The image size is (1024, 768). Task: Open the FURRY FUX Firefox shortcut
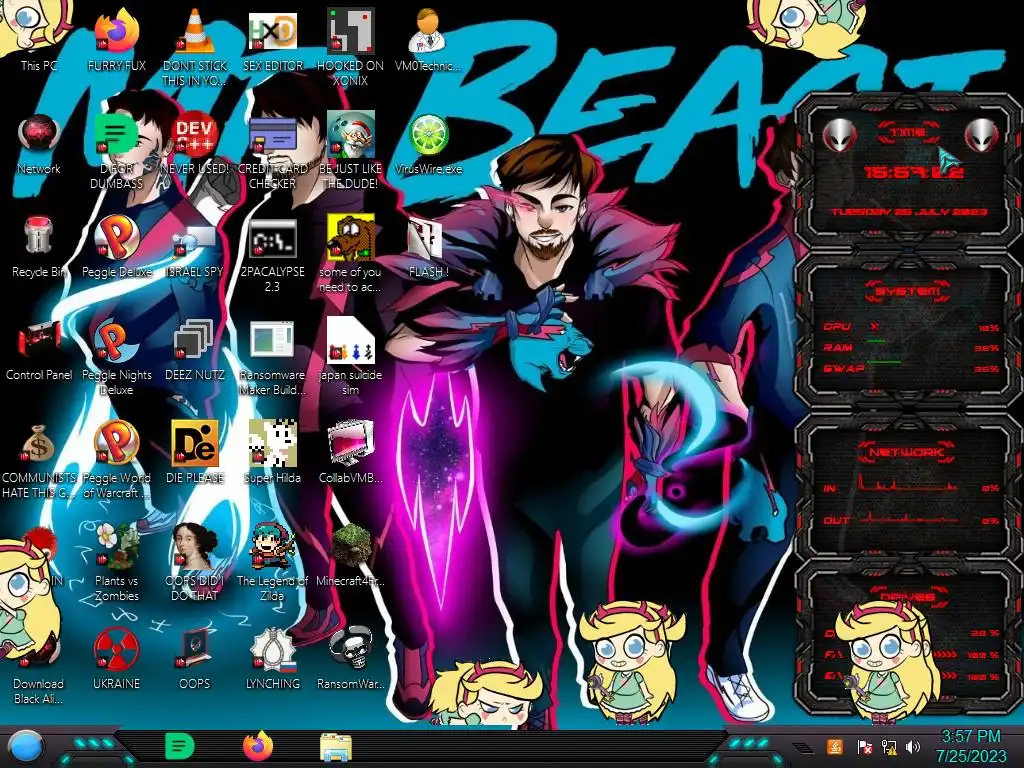[116, 39]
